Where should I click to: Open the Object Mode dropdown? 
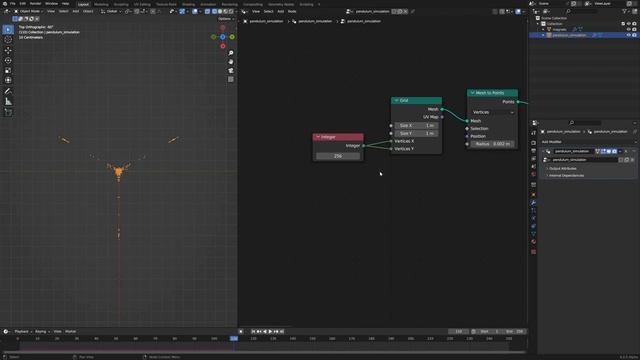click(29, 11)
